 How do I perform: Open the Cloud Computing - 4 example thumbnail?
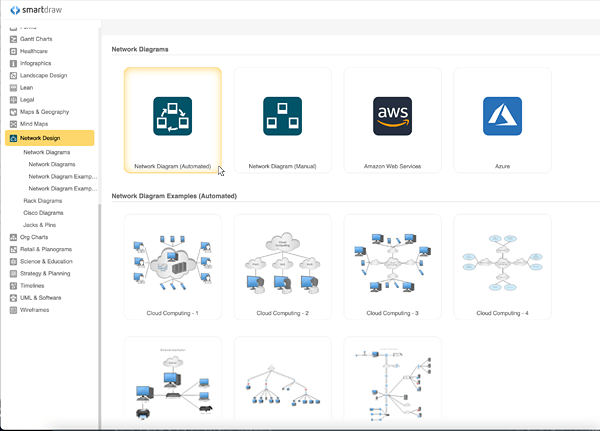[x=502, y=267]
